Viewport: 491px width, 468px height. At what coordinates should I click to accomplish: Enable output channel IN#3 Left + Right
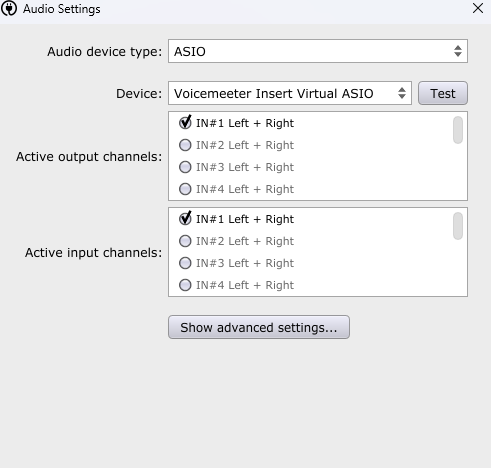coord(185,167)
